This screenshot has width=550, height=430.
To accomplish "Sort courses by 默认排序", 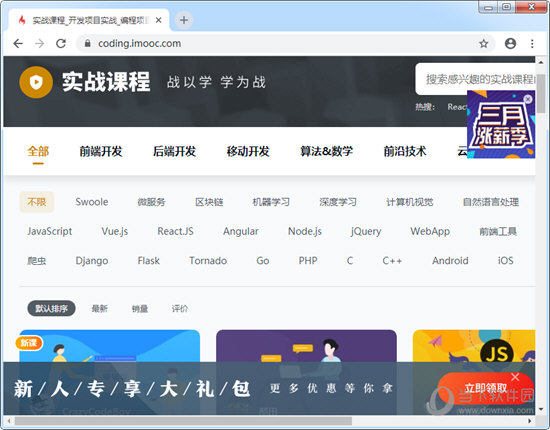I will coord(52,309).
